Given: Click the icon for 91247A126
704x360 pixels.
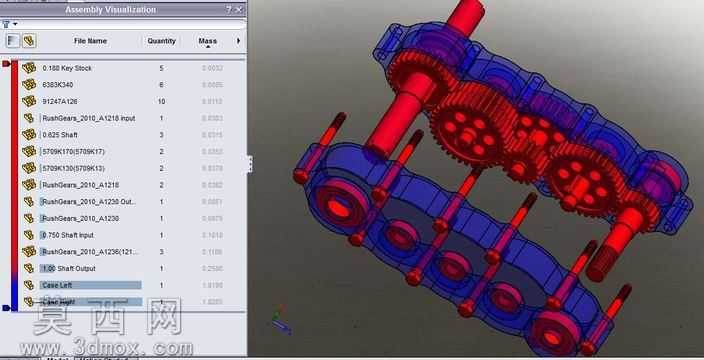Looking at the screenshot, I should click(29, 101).
